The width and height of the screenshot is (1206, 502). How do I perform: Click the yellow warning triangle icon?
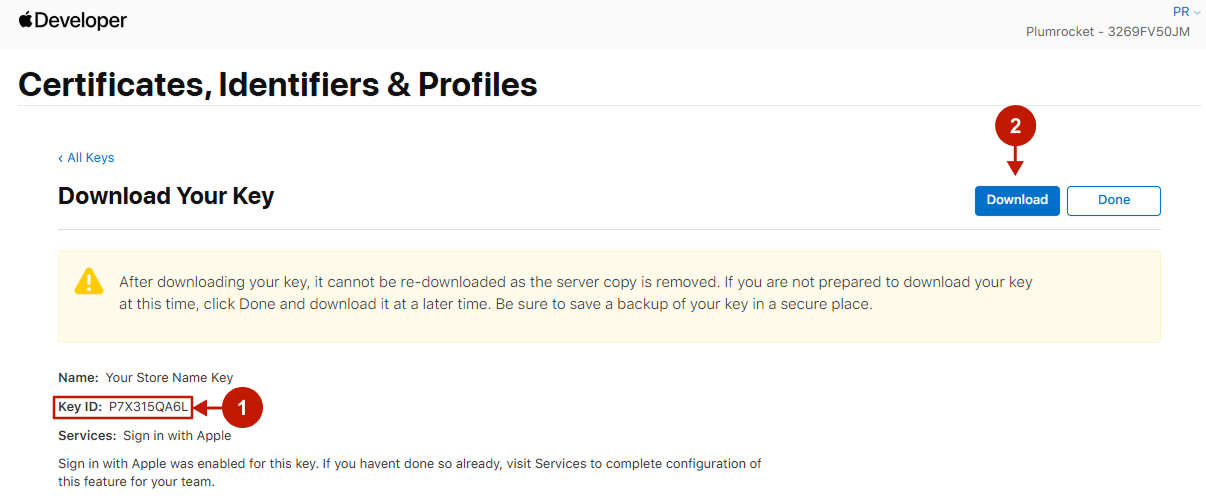(x=90, y=280)
